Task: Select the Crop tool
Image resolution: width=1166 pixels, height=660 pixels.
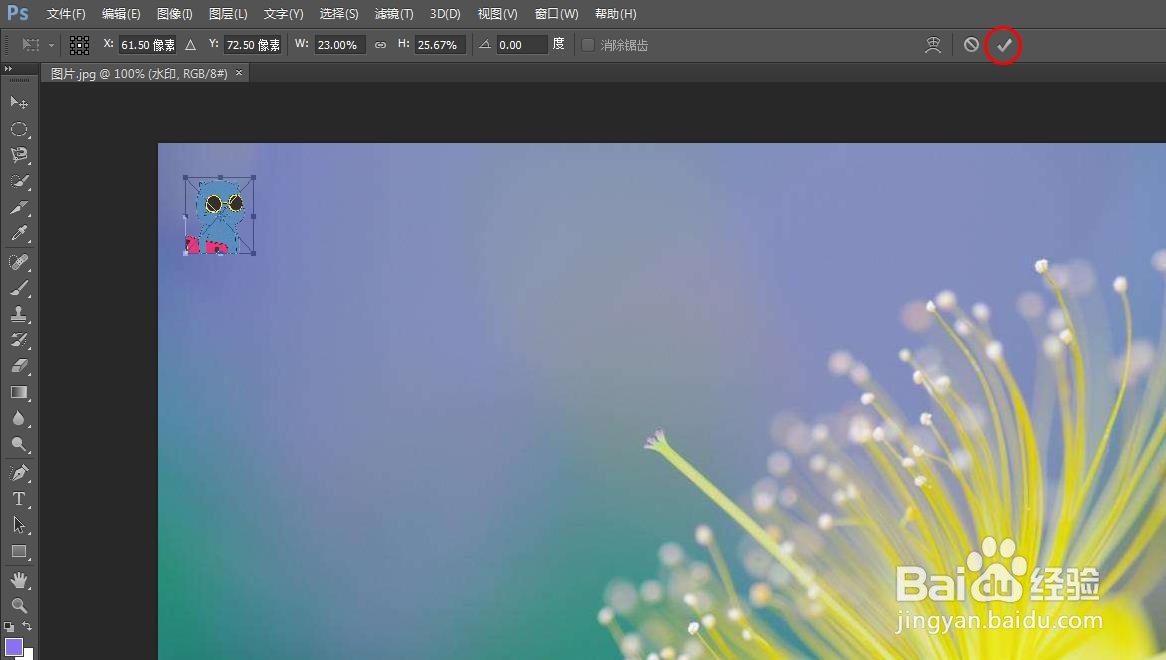Action: 19,207
